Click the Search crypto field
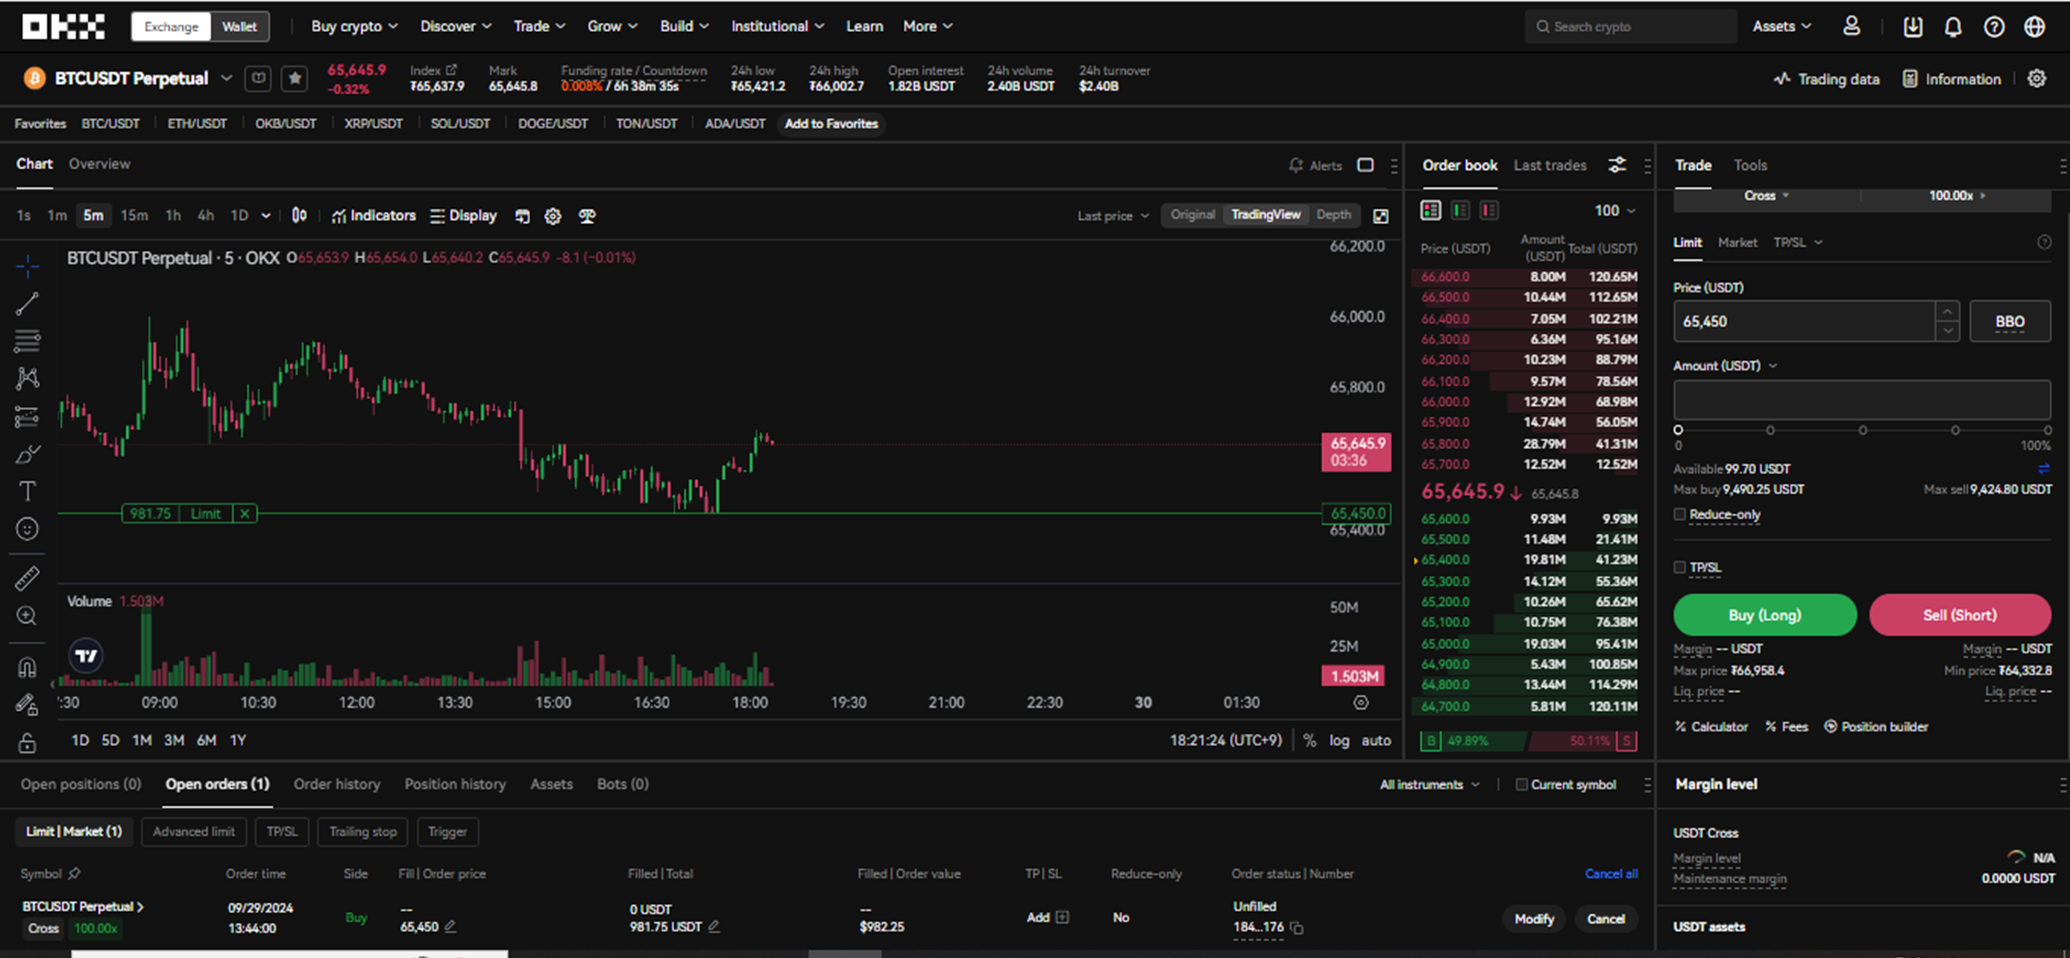Screen dimensions: 2070x958 1631,27
